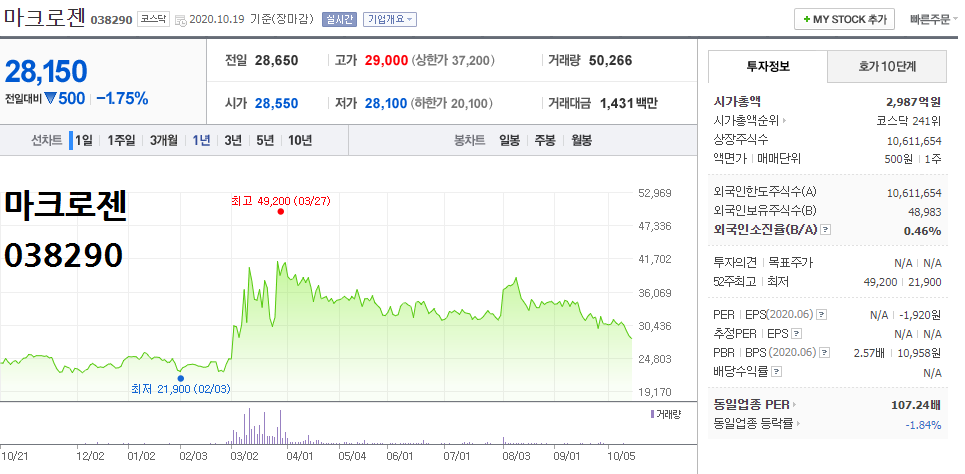Open the help icon beside PBR BPS(2020.06)
The width and height of the screenshot is (965, 474).
coord(825,353)
